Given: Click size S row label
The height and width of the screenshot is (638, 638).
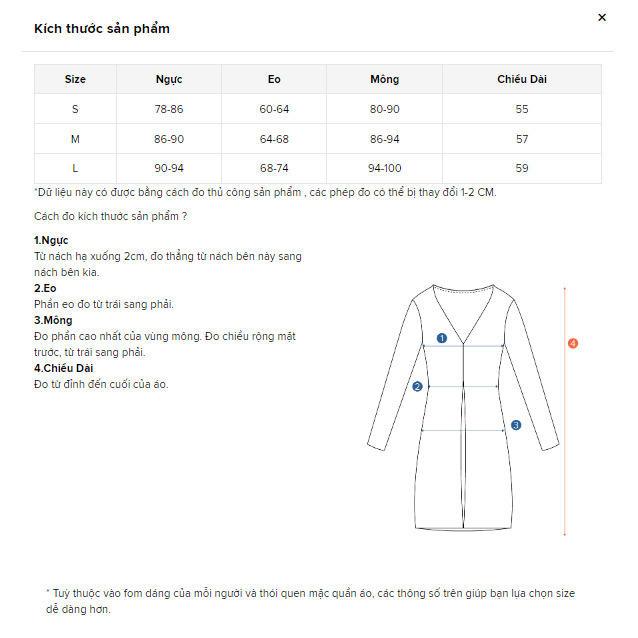Looking at the screenshot, I should point(75,109).
